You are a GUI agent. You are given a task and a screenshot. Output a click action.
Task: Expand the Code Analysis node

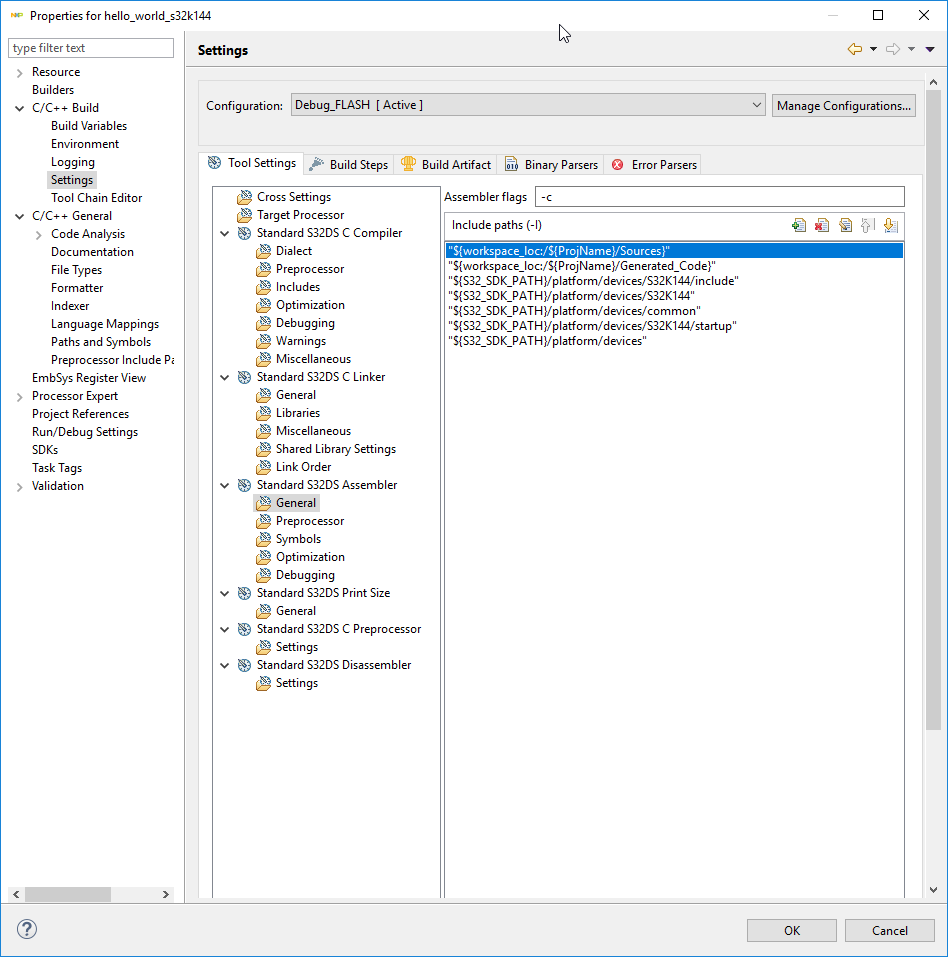[38, 235]
